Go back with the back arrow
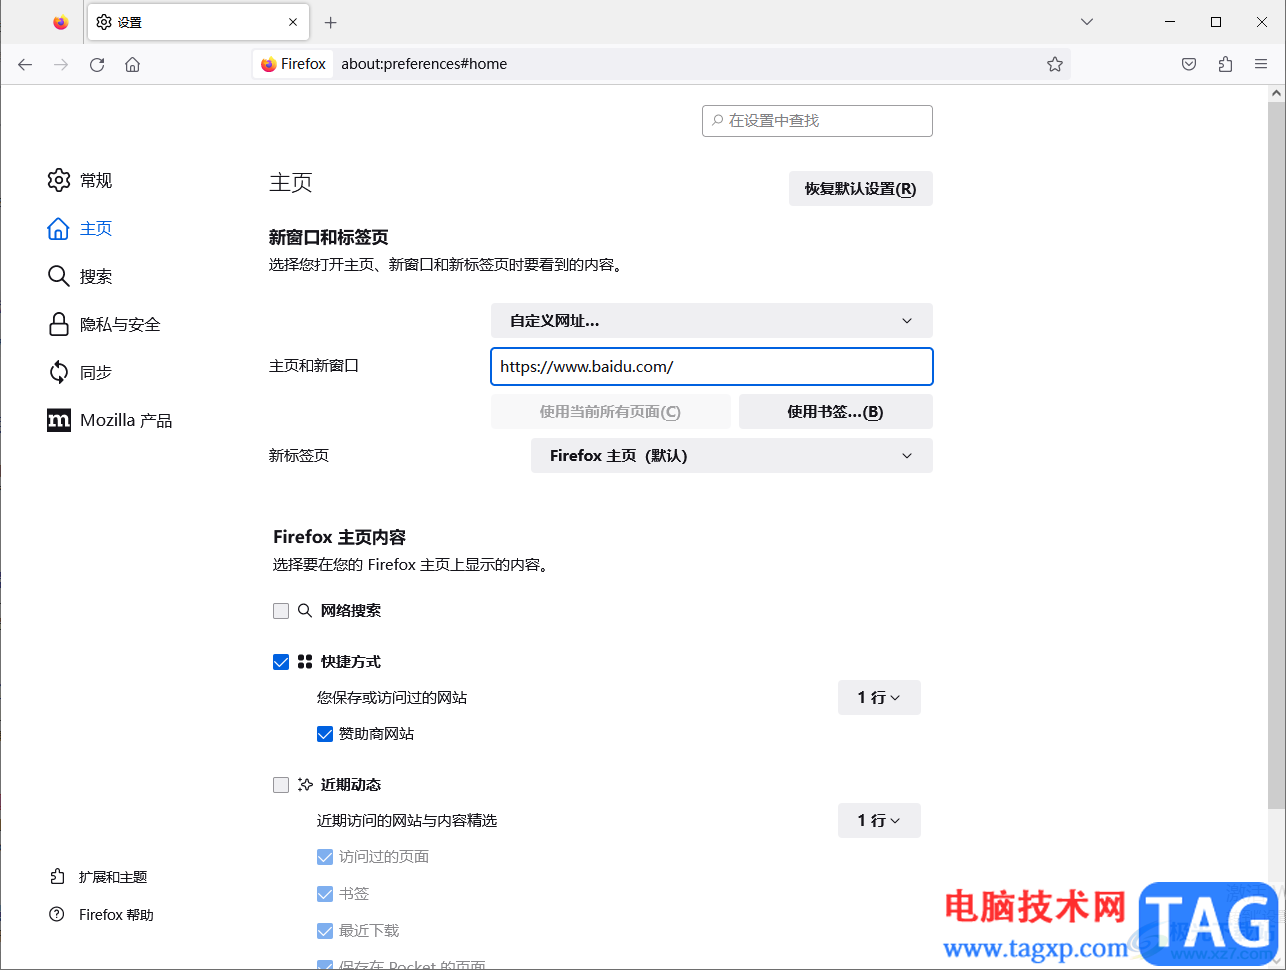 coord(25,64)
